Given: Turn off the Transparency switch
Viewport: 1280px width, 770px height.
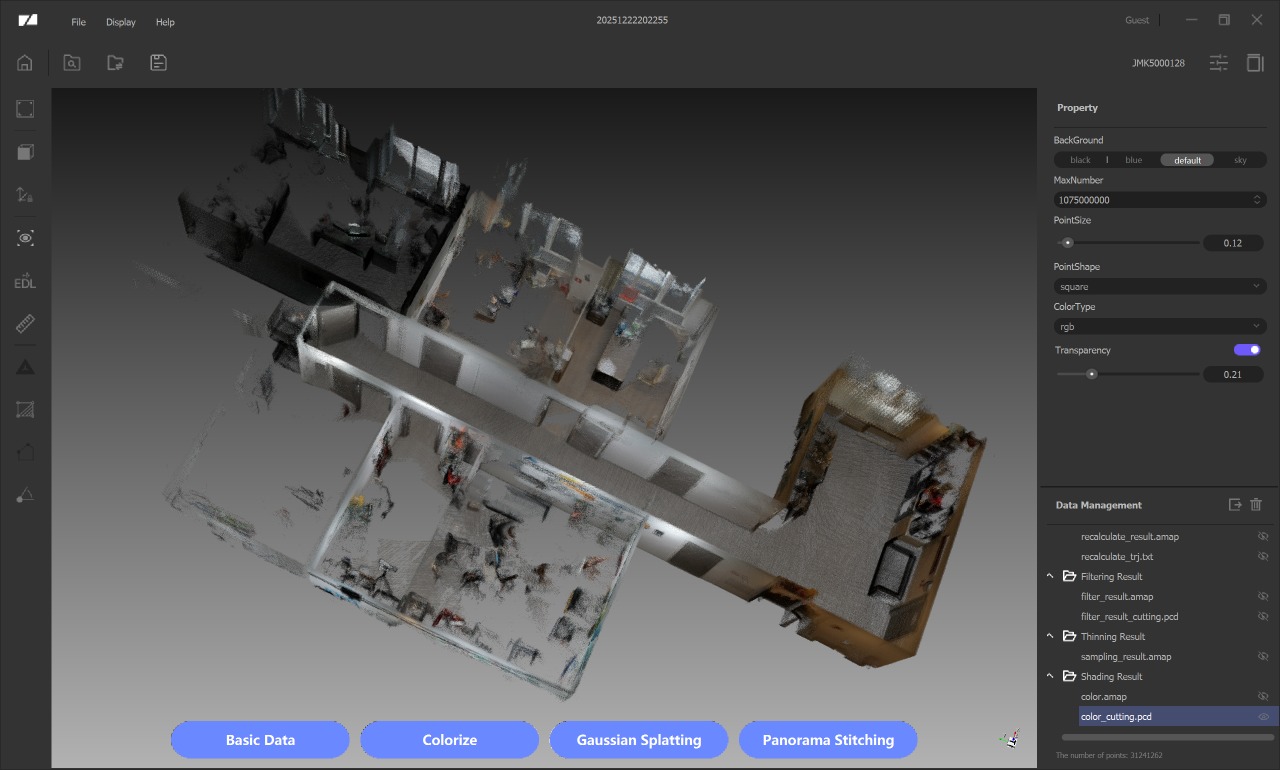Looking at the screenshot, I should click(1247, 350).
